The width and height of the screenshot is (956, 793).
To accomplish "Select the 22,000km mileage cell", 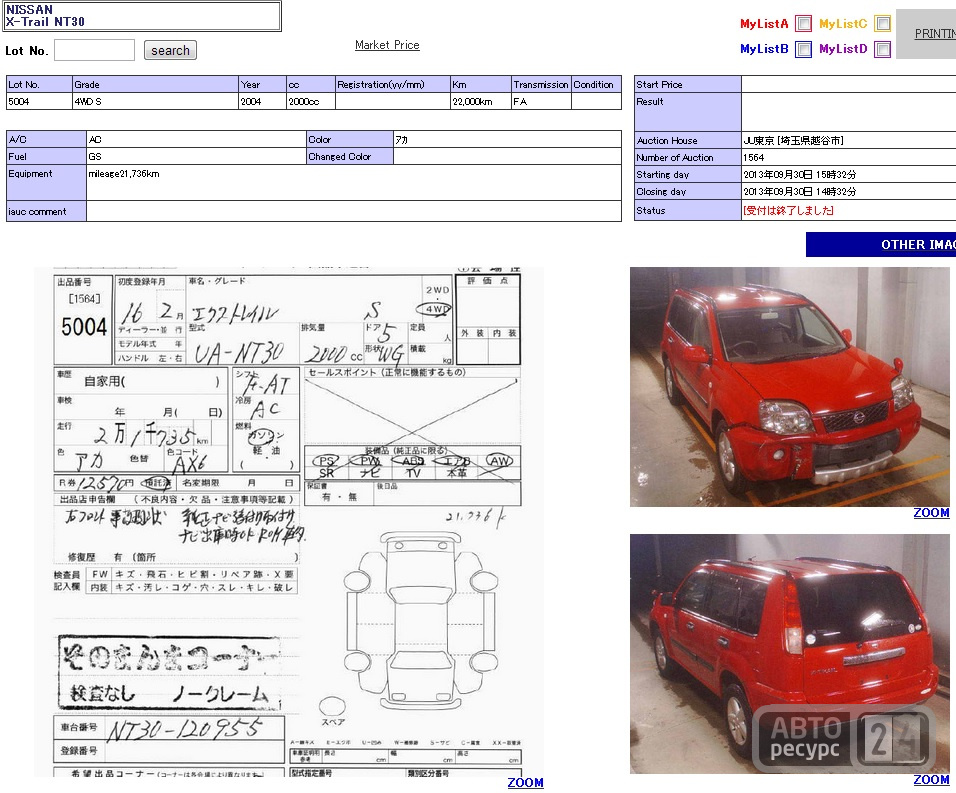I will point(480,101).
